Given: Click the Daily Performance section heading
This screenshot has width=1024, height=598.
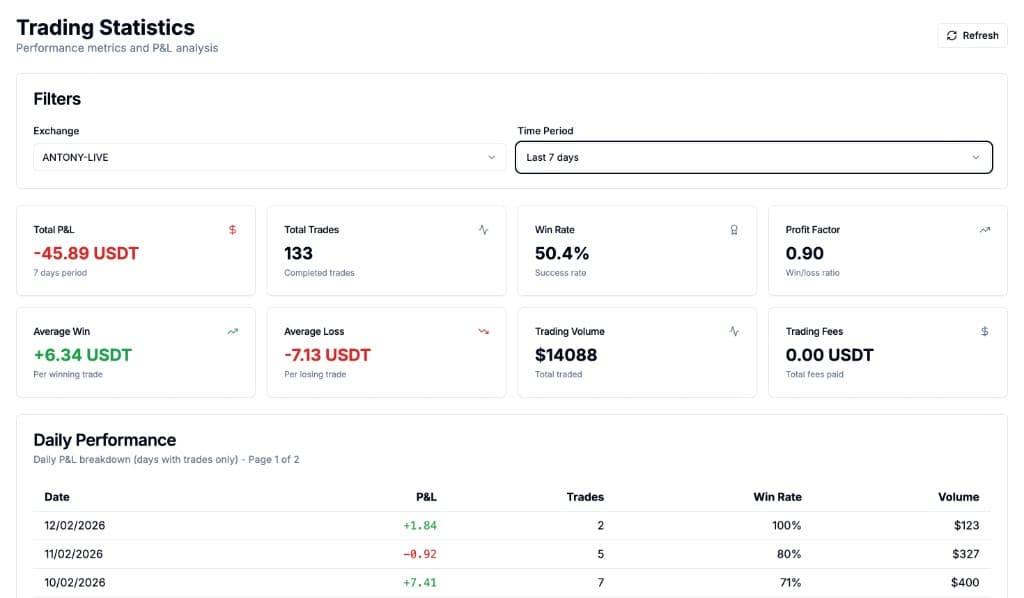Looking at the screenshot, I should point(105,440).
